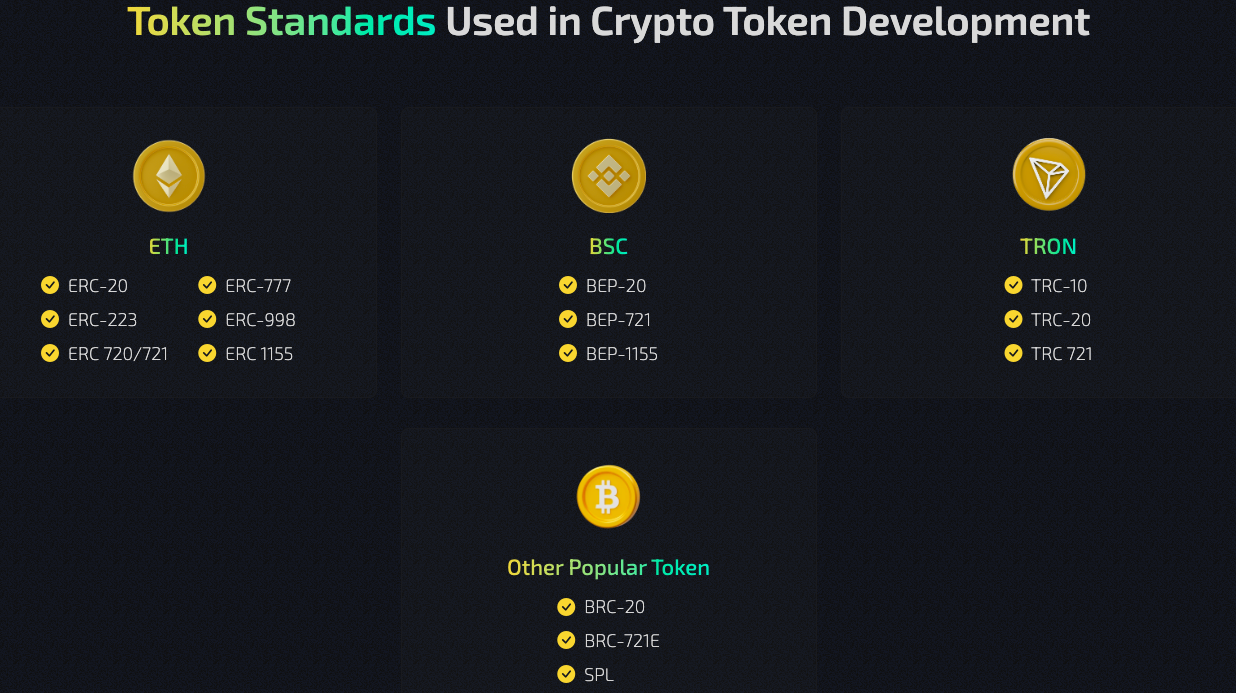Click the checkmark icon beside TRC-10
The width and height of the screenshot is (1236, 693).
pyautogui.click(x=1013, y=285)
